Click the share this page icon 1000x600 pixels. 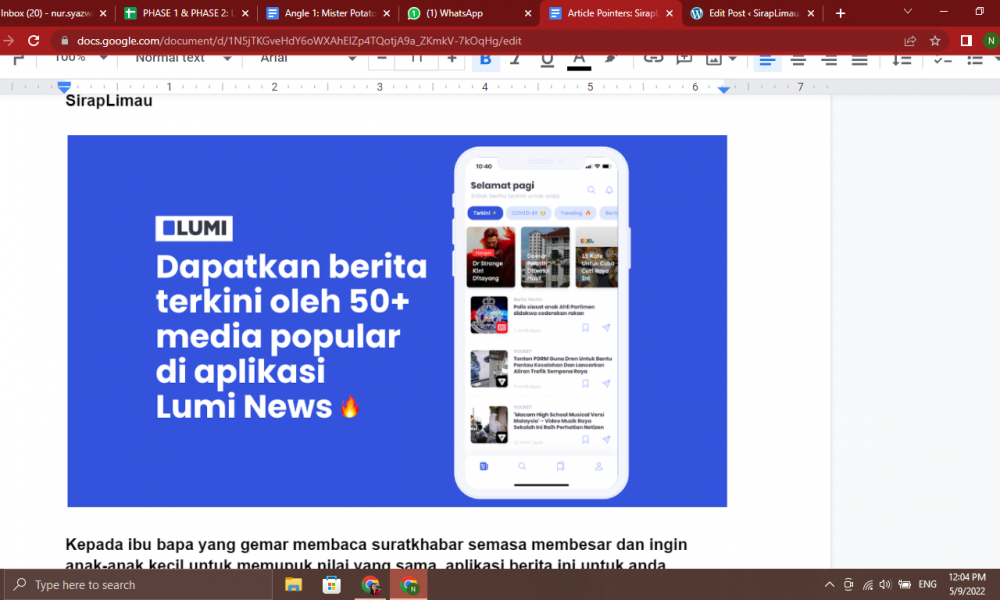[910, 41]
